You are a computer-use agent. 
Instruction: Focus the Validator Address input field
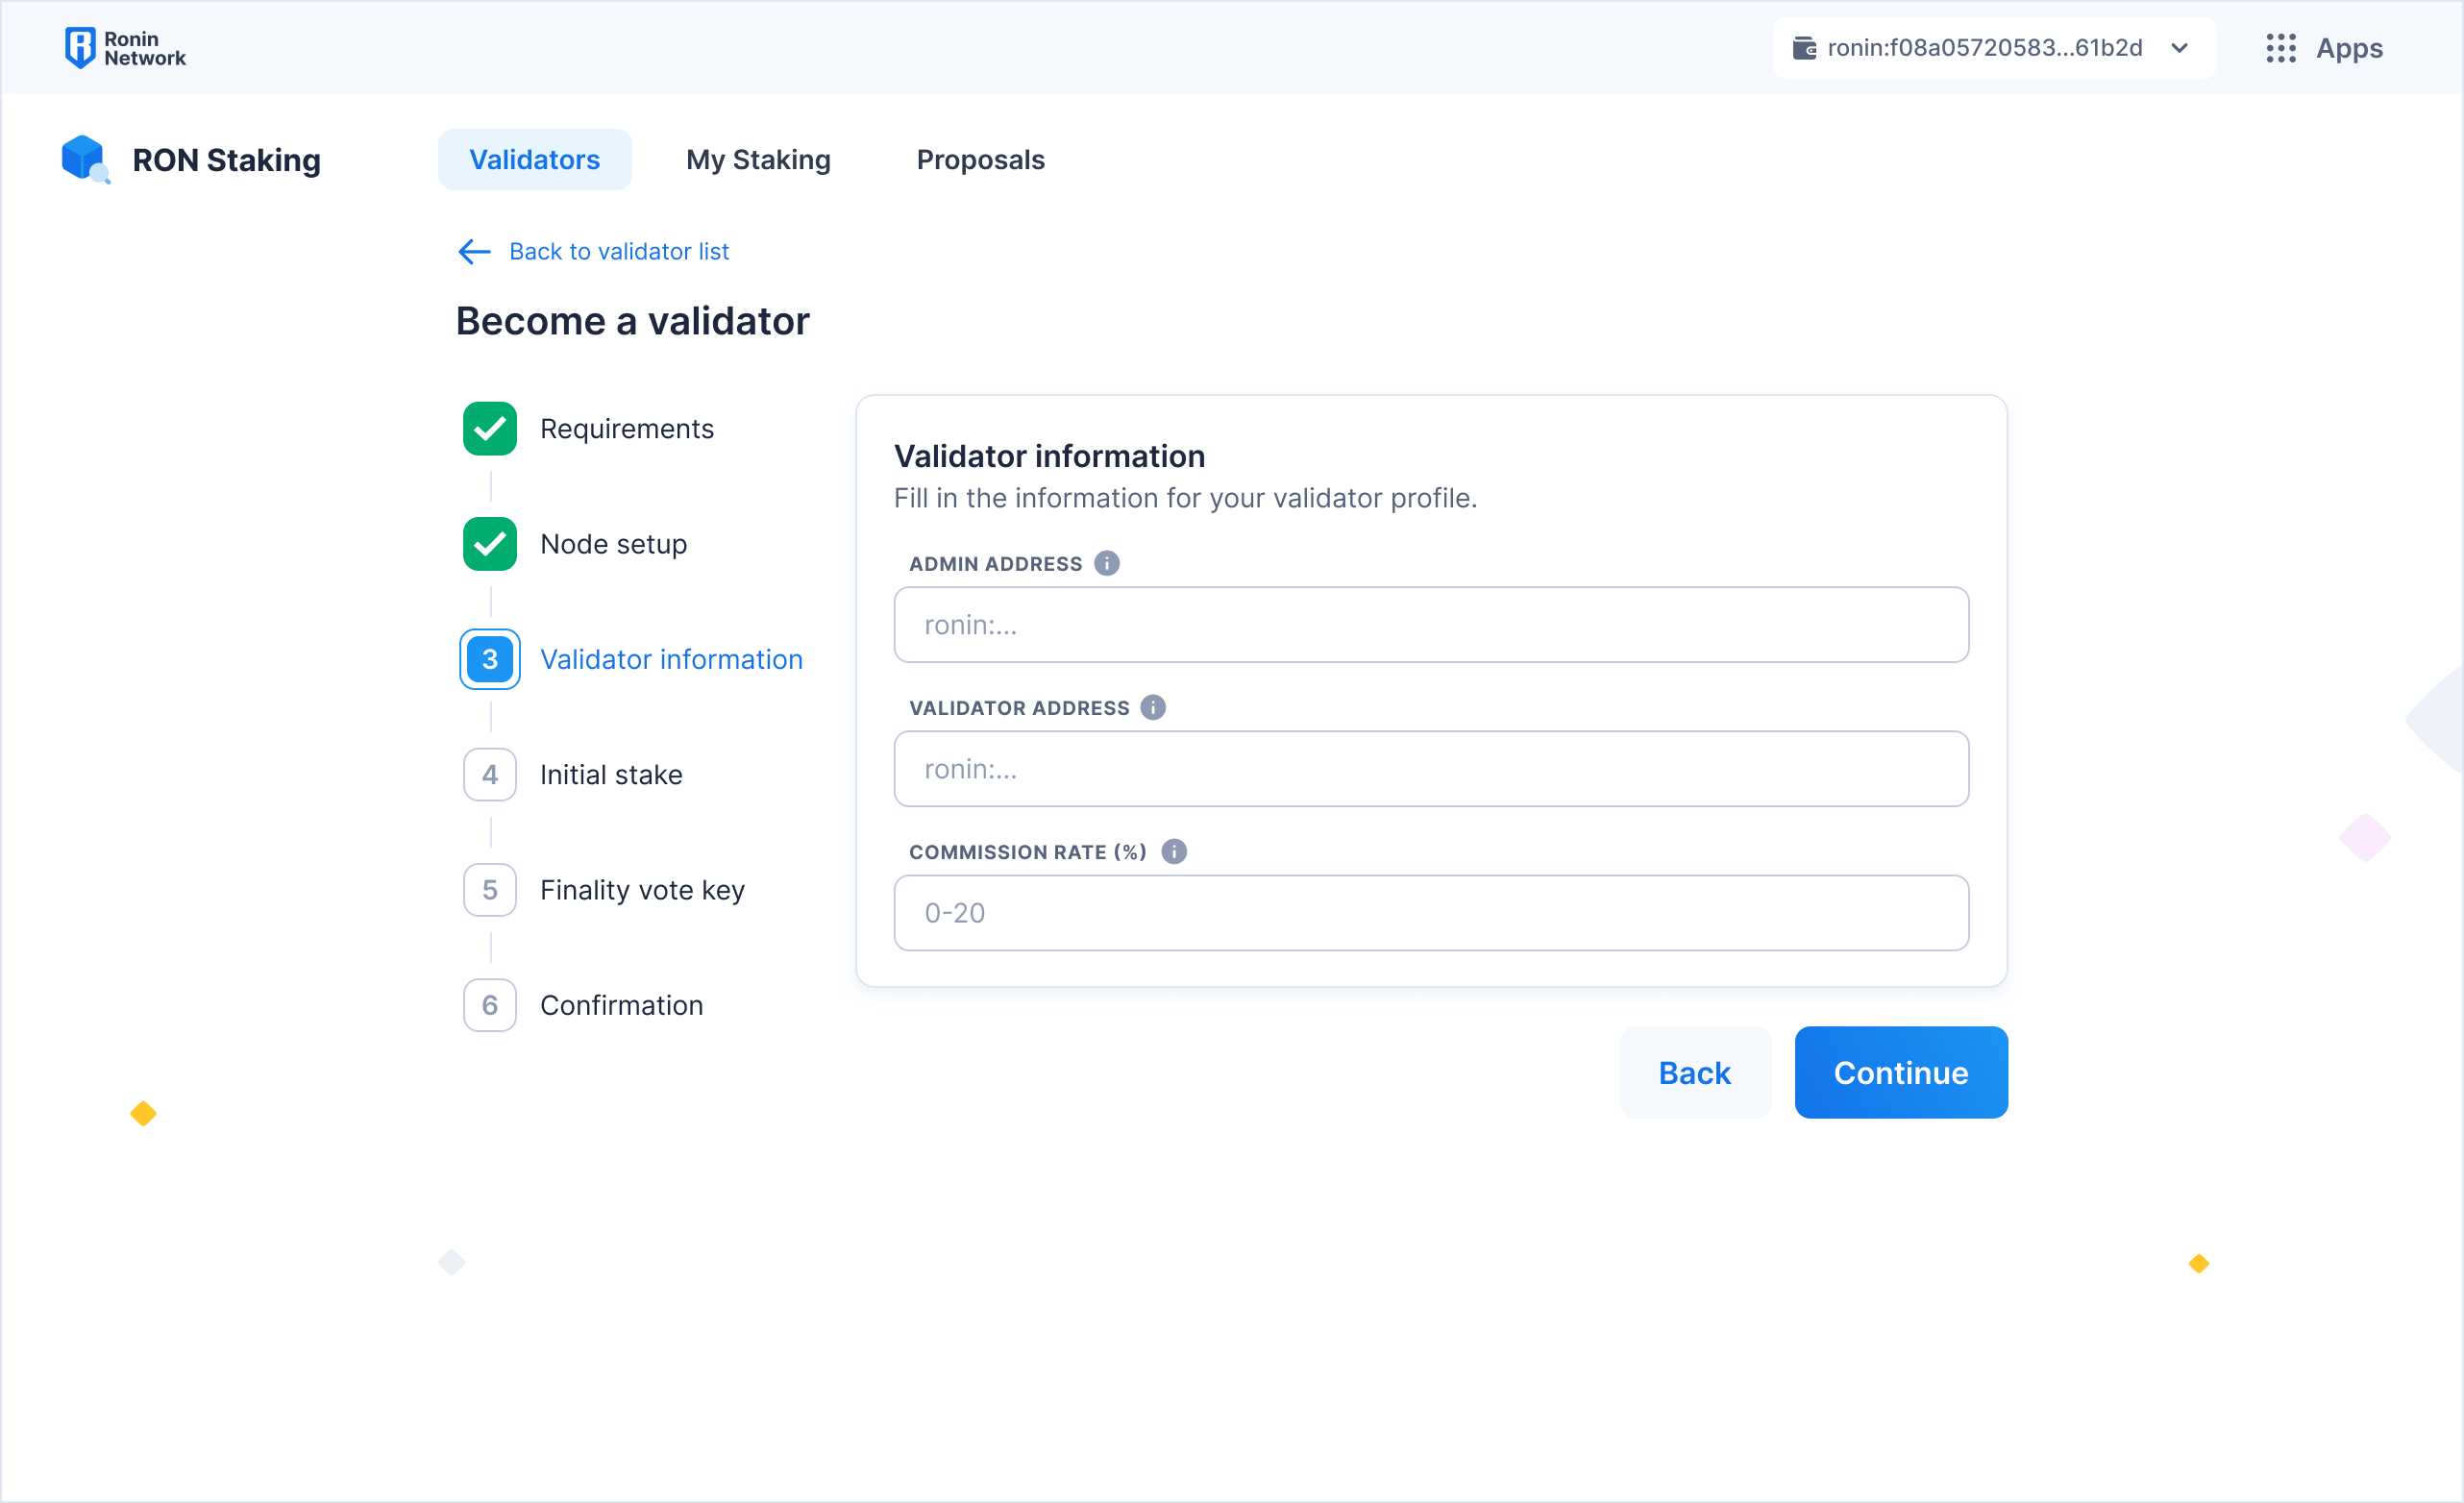(1431, 769)
